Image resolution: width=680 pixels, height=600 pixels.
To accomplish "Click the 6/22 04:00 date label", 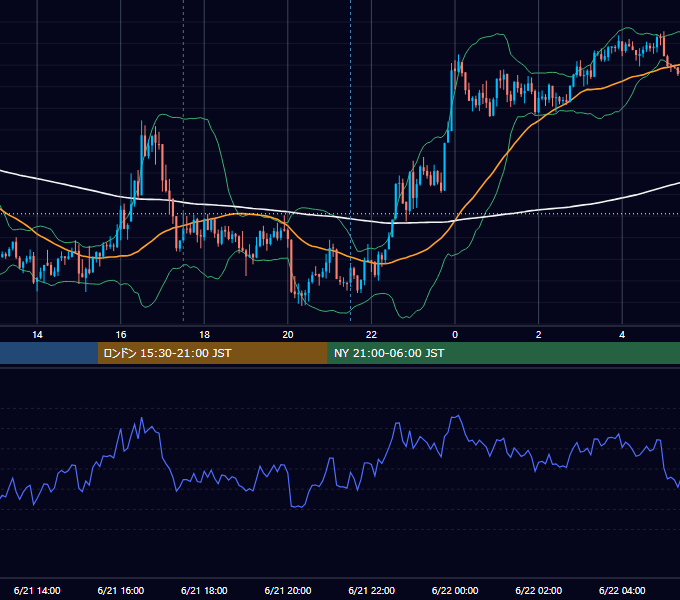I will point(622,590).
